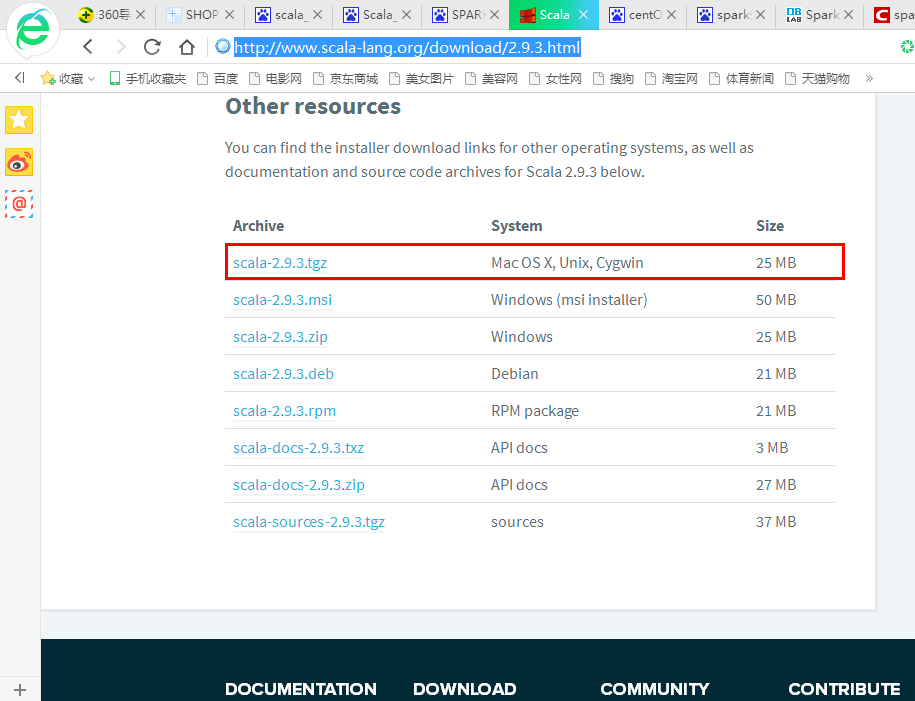Close the SHOP tab

click(229, 15)
